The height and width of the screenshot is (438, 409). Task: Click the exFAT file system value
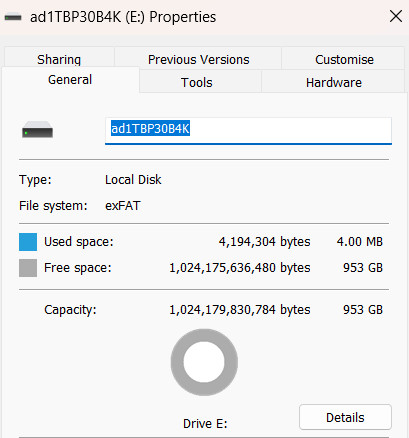point(123,206)
